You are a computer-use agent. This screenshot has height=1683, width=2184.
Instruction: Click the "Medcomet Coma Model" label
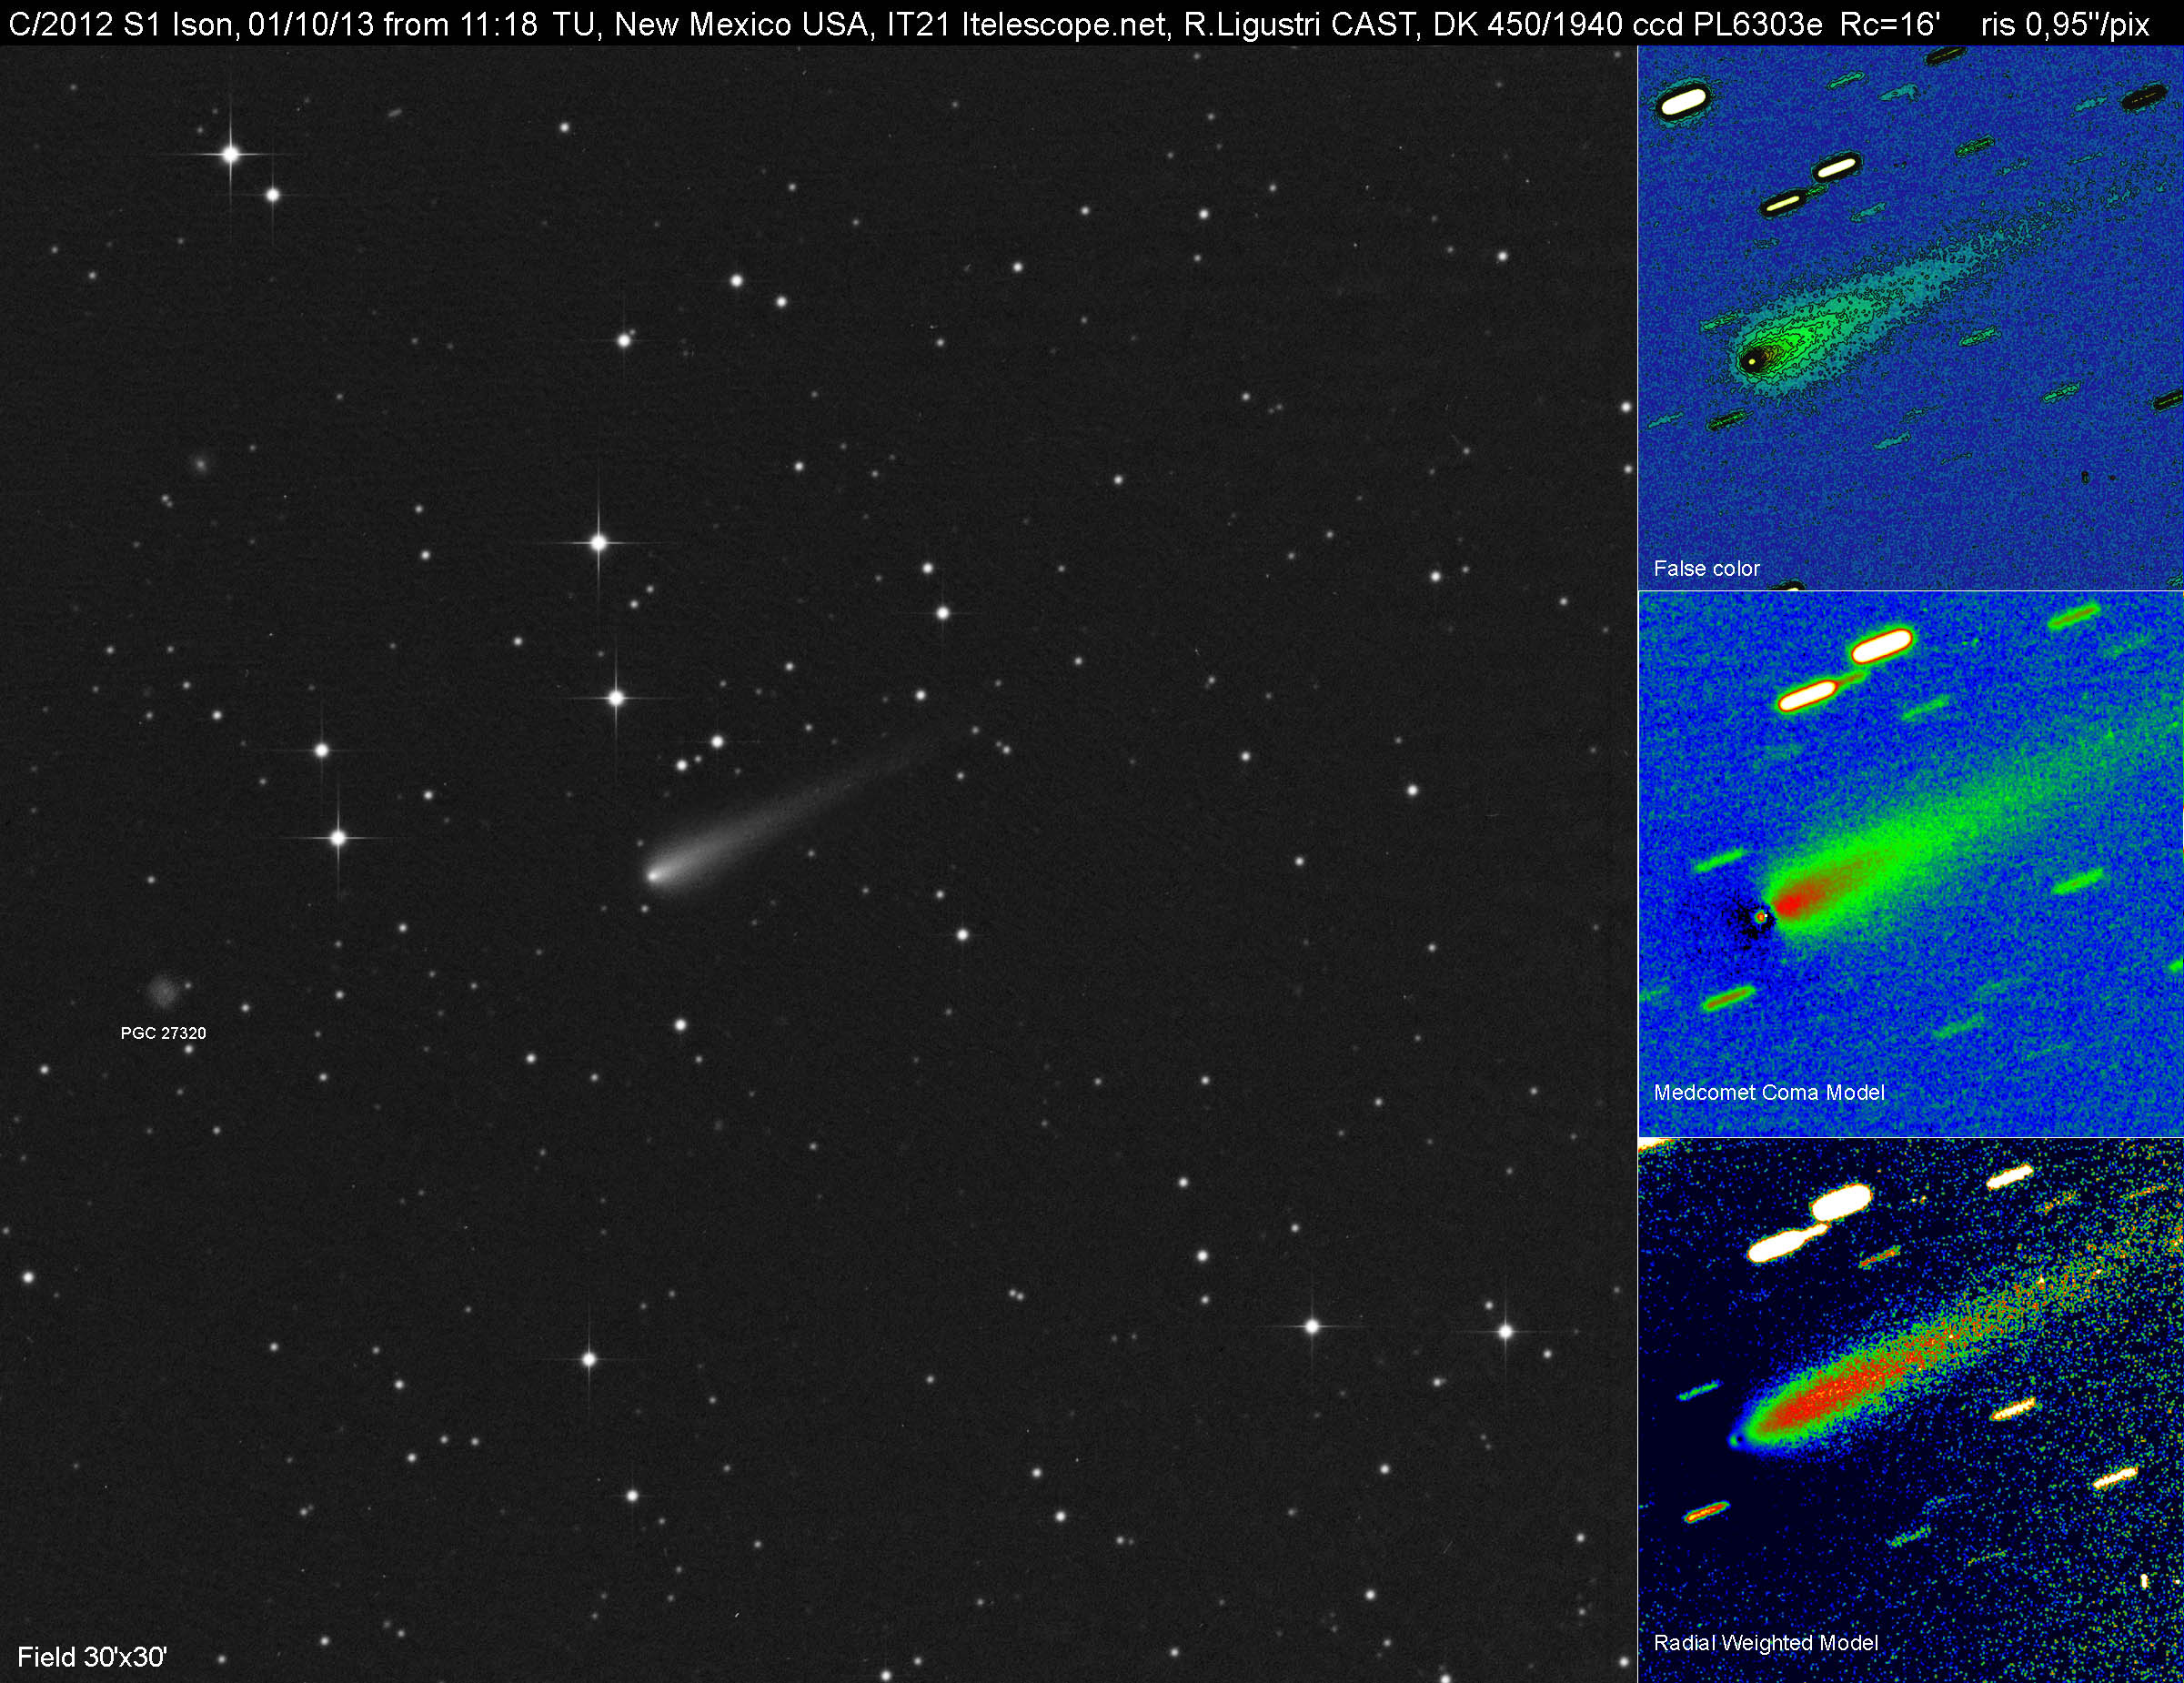(x=1769, y=1093)
